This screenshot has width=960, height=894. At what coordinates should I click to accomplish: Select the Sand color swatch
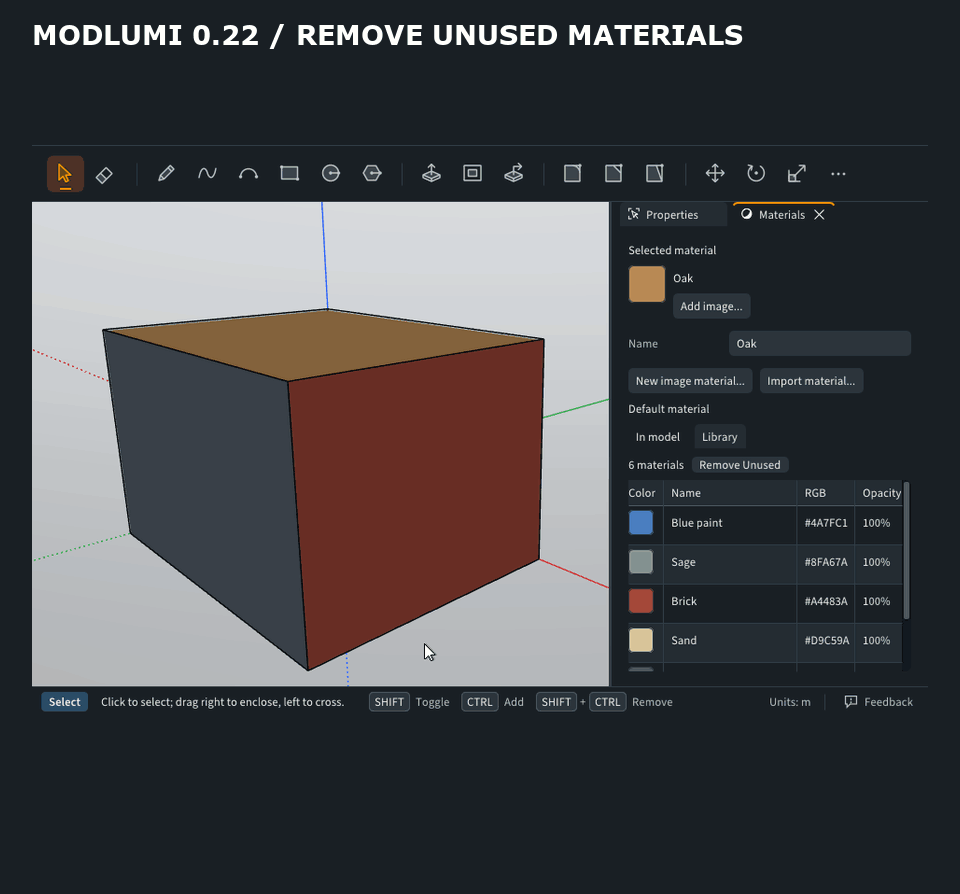pyautogui.click(x=640, y=640)
